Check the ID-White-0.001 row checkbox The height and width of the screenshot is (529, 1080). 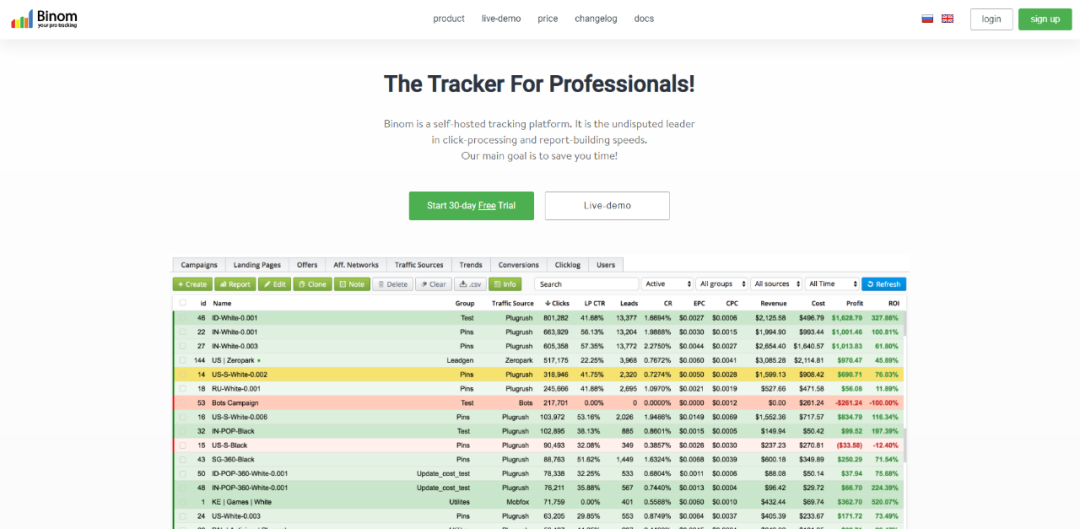[x=183, y=318]
